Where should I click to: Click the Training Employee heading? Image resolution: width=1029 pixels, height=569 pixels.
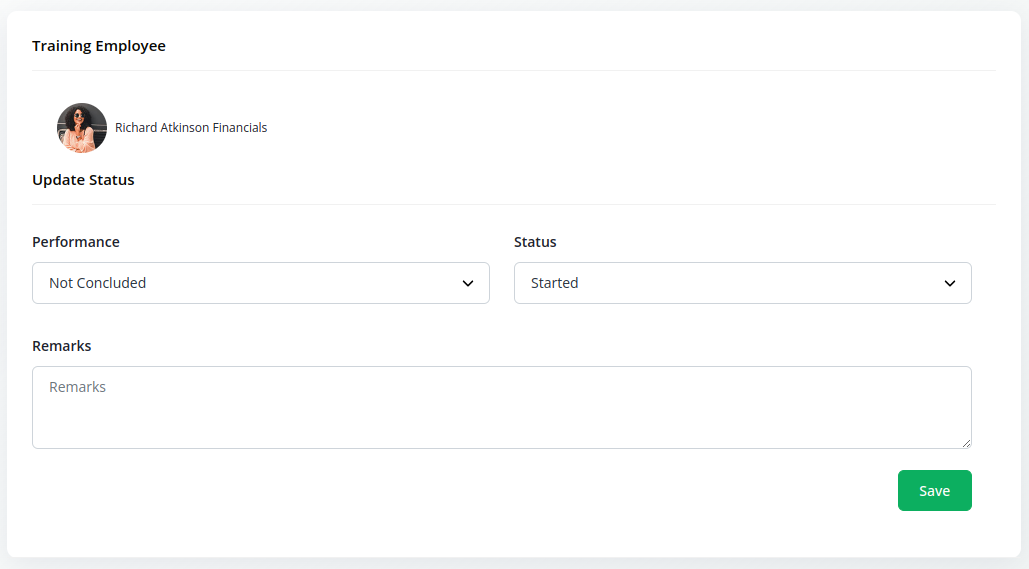(99, 46)
